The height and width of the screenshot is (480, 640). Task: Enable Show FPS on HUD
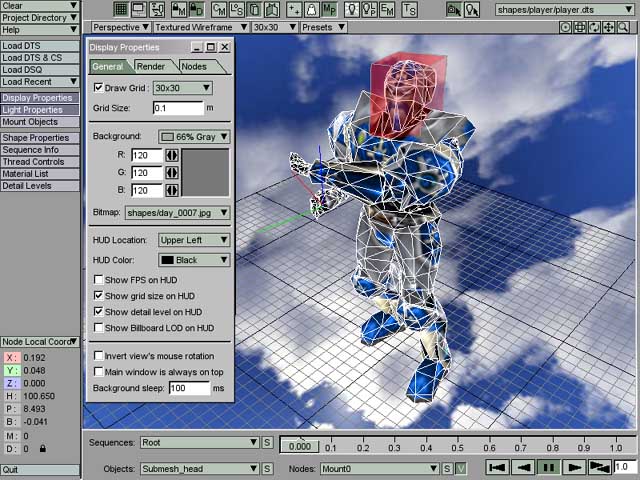98,280
